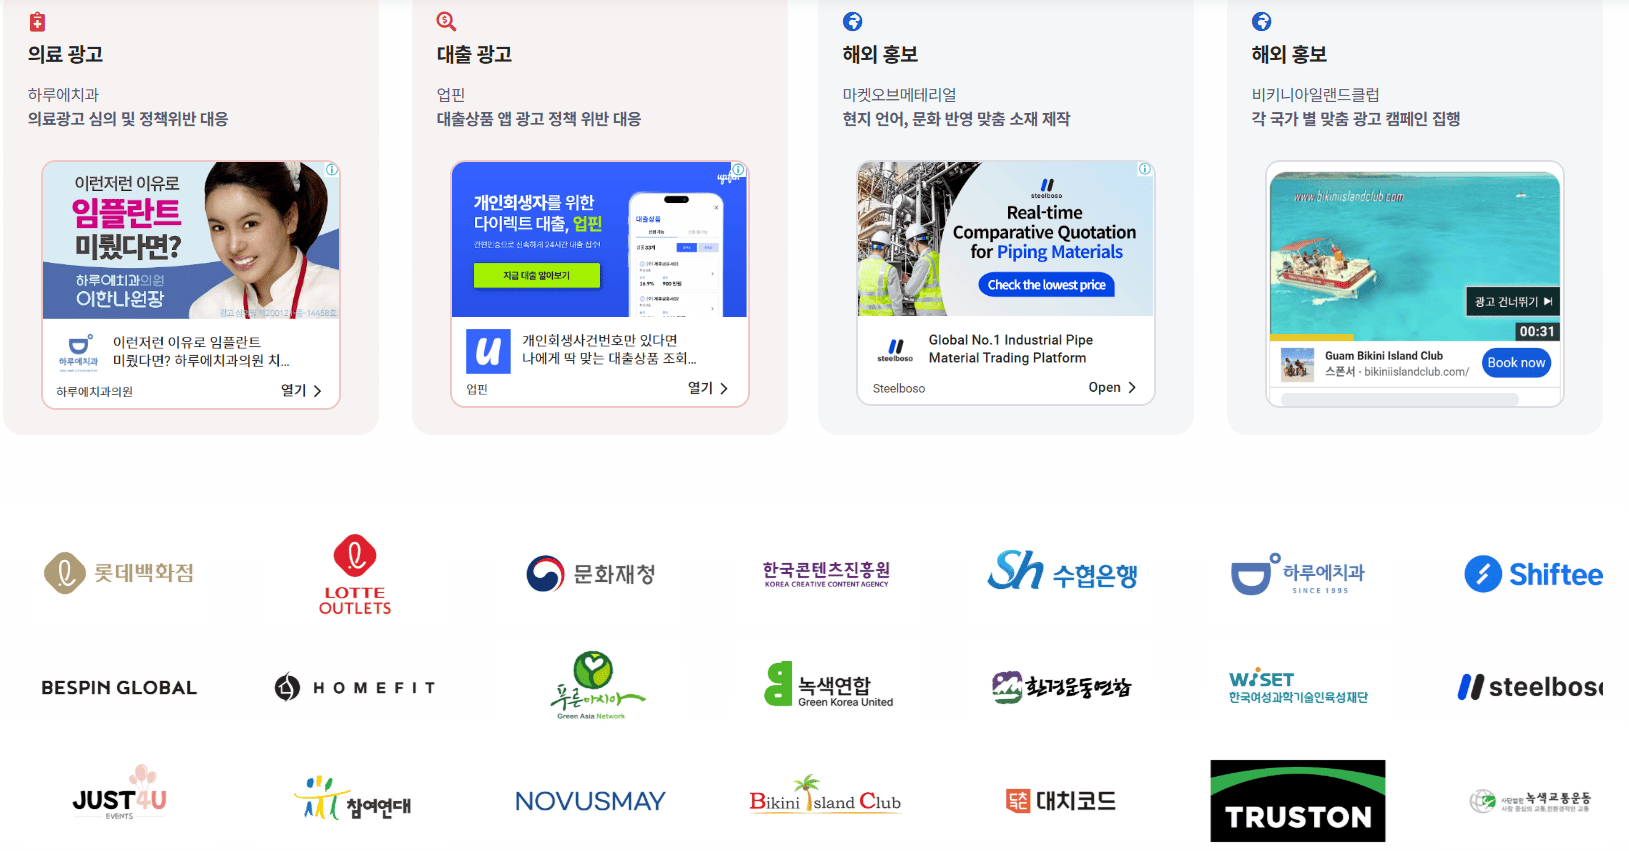Click the green TRUSTON logo
This screenshot has width=1629, height=851.
1298,801
